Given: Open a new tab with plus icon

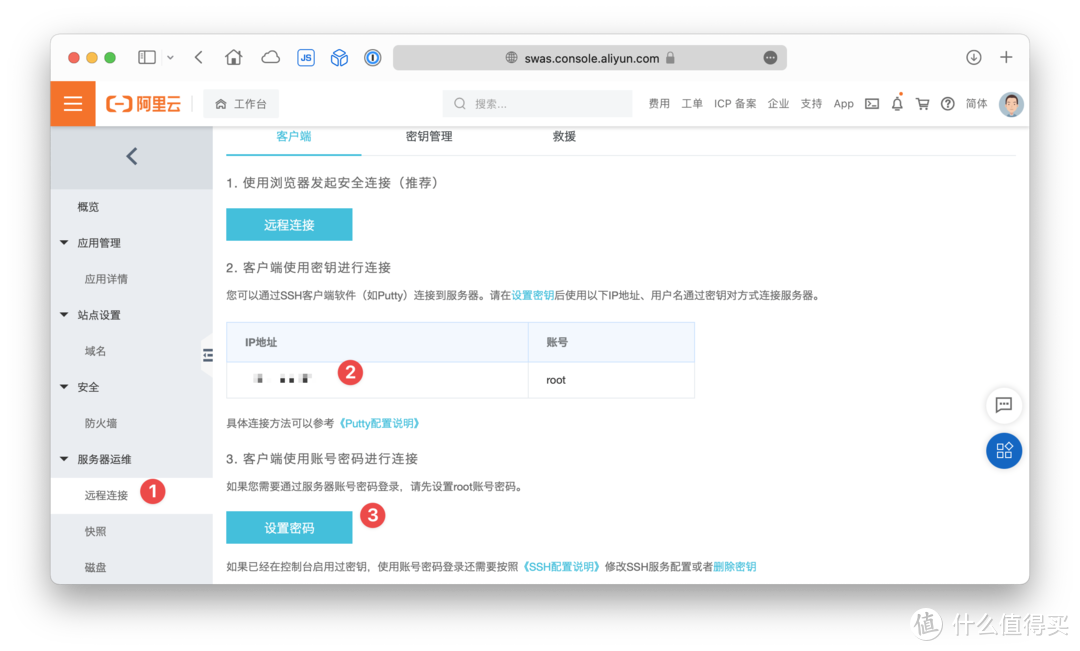Looking at the screenshot, I should point(1006,57).
